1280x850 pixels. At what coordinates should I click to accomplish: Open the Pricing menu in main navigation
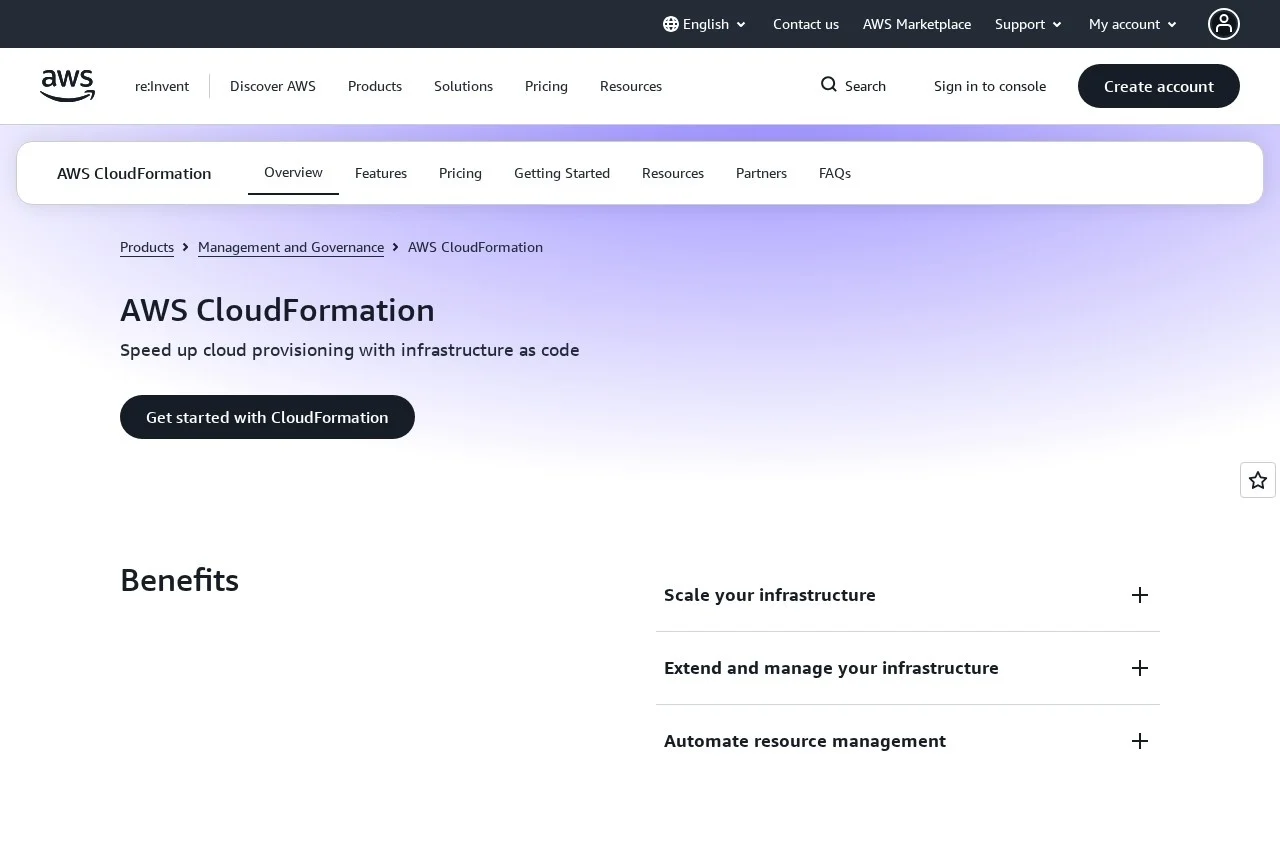tap(546, 86)
